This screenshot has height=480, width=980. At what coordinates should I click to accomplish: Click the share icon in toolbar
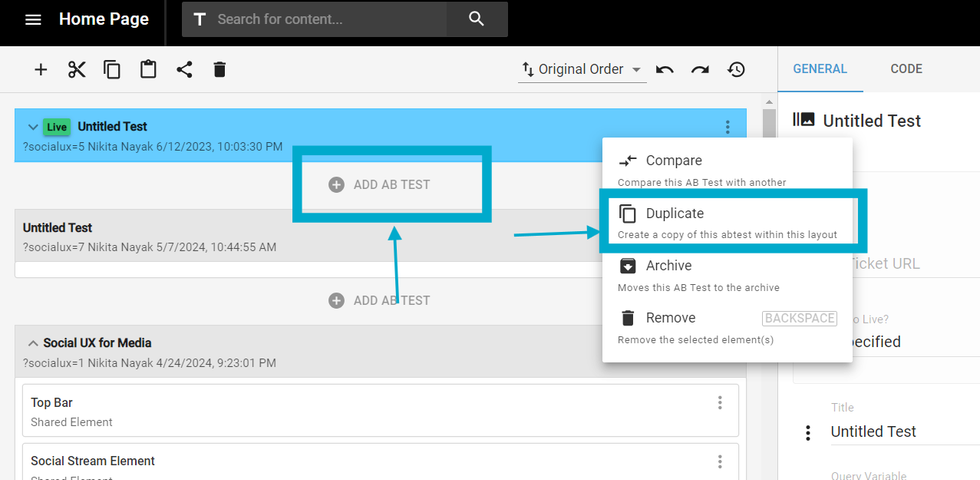coord(184,70)
